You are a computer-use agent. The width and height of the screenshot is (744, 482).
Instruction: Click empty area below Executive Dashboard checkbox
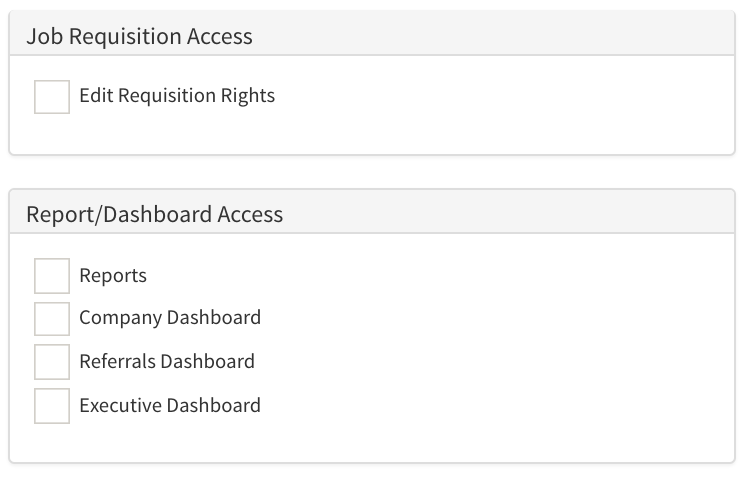52,444
